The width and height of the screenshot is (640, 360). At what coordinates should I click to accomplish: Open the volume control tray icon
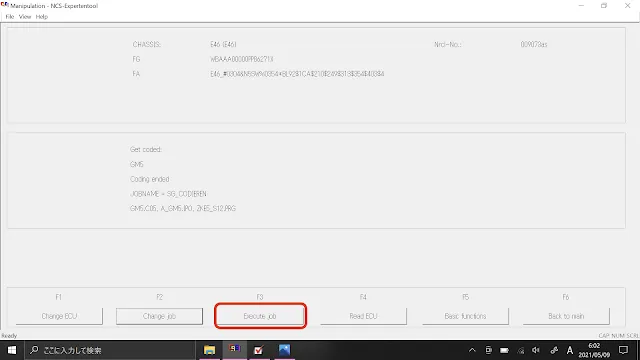click(536, 350)
